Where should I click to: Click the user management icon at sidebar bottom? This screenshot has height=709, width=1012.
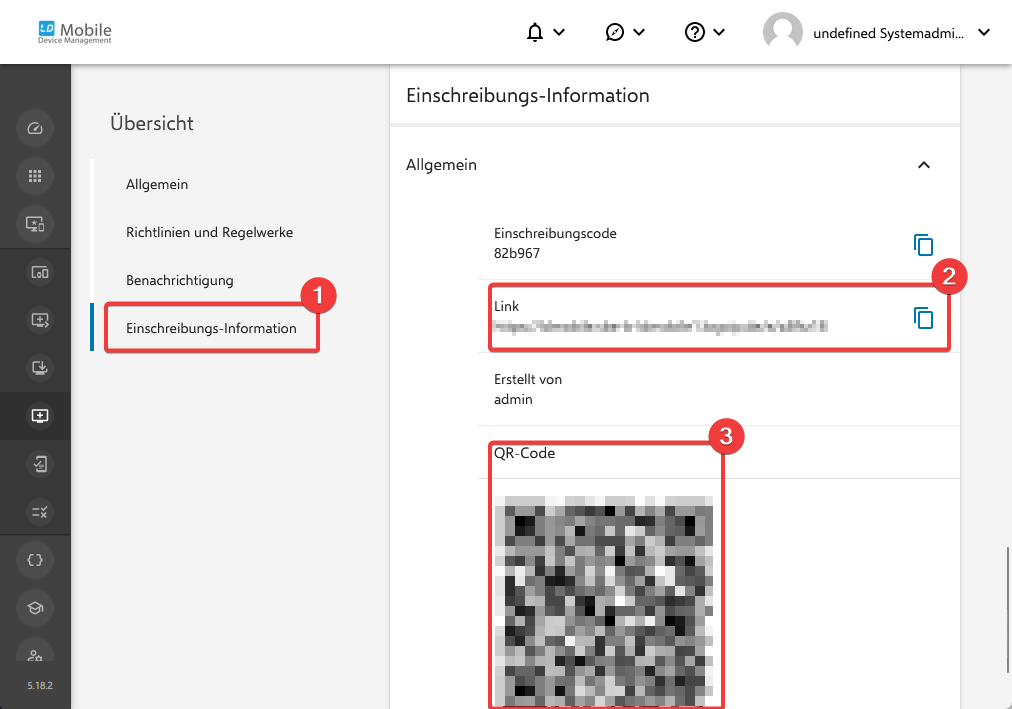point(35,653)
